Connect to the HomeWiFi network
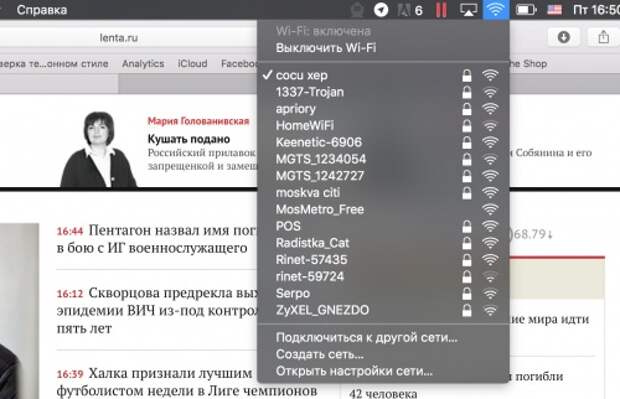The image size is (620, 399). [x=383, y=126]
